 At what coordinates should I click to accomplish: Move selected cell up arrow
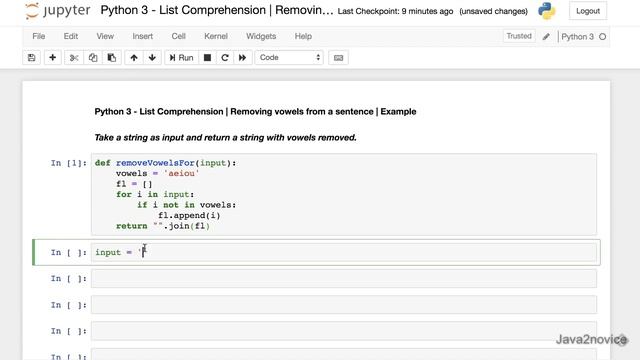(134, 58)
